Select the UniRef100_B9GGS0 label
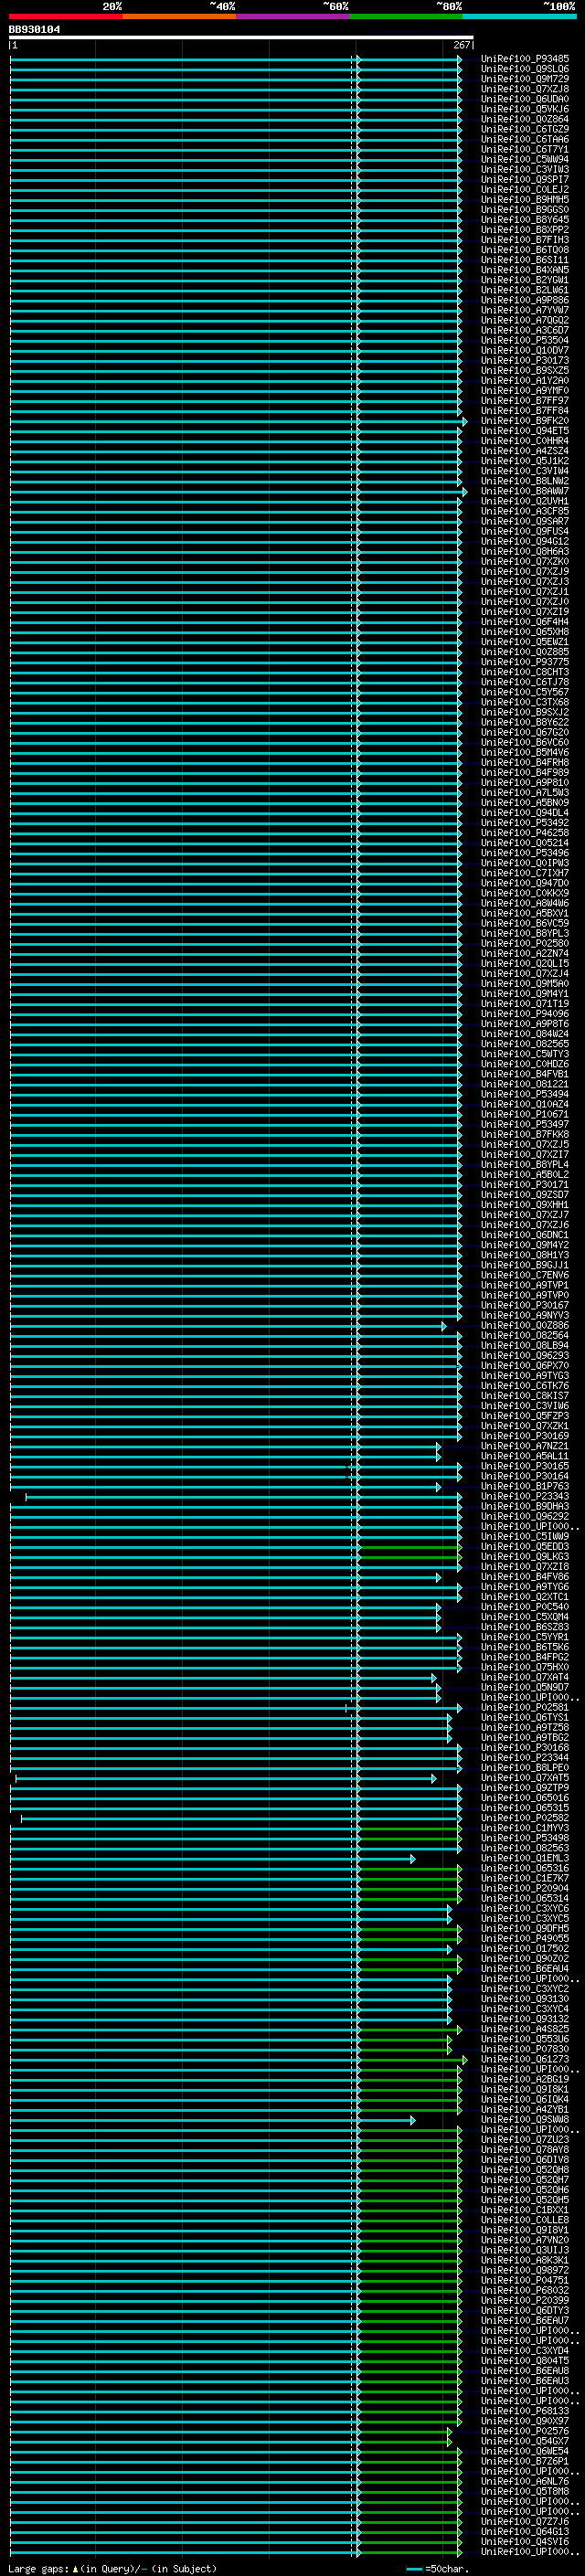Image resolution: width=585 pixels, height=2576 pixels. pos(525,210)
